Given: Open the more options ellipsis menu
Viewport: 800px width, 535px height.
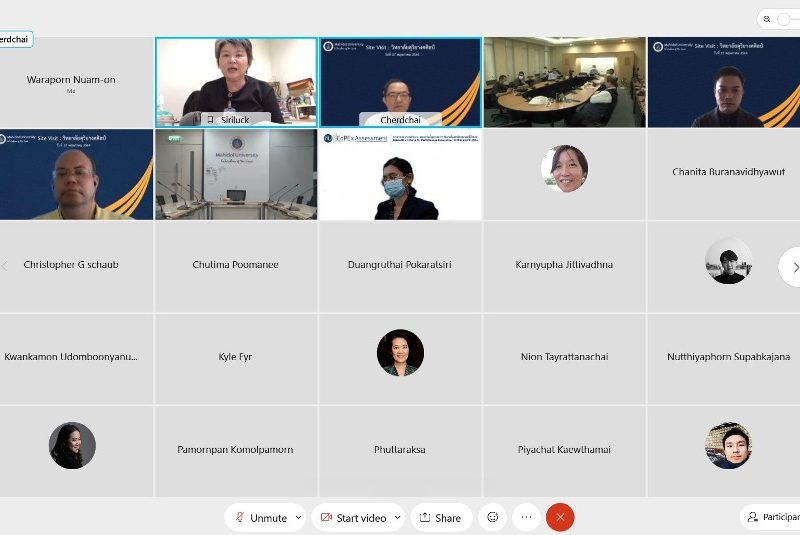Looking at the screenshot, I should coord(526,517).
